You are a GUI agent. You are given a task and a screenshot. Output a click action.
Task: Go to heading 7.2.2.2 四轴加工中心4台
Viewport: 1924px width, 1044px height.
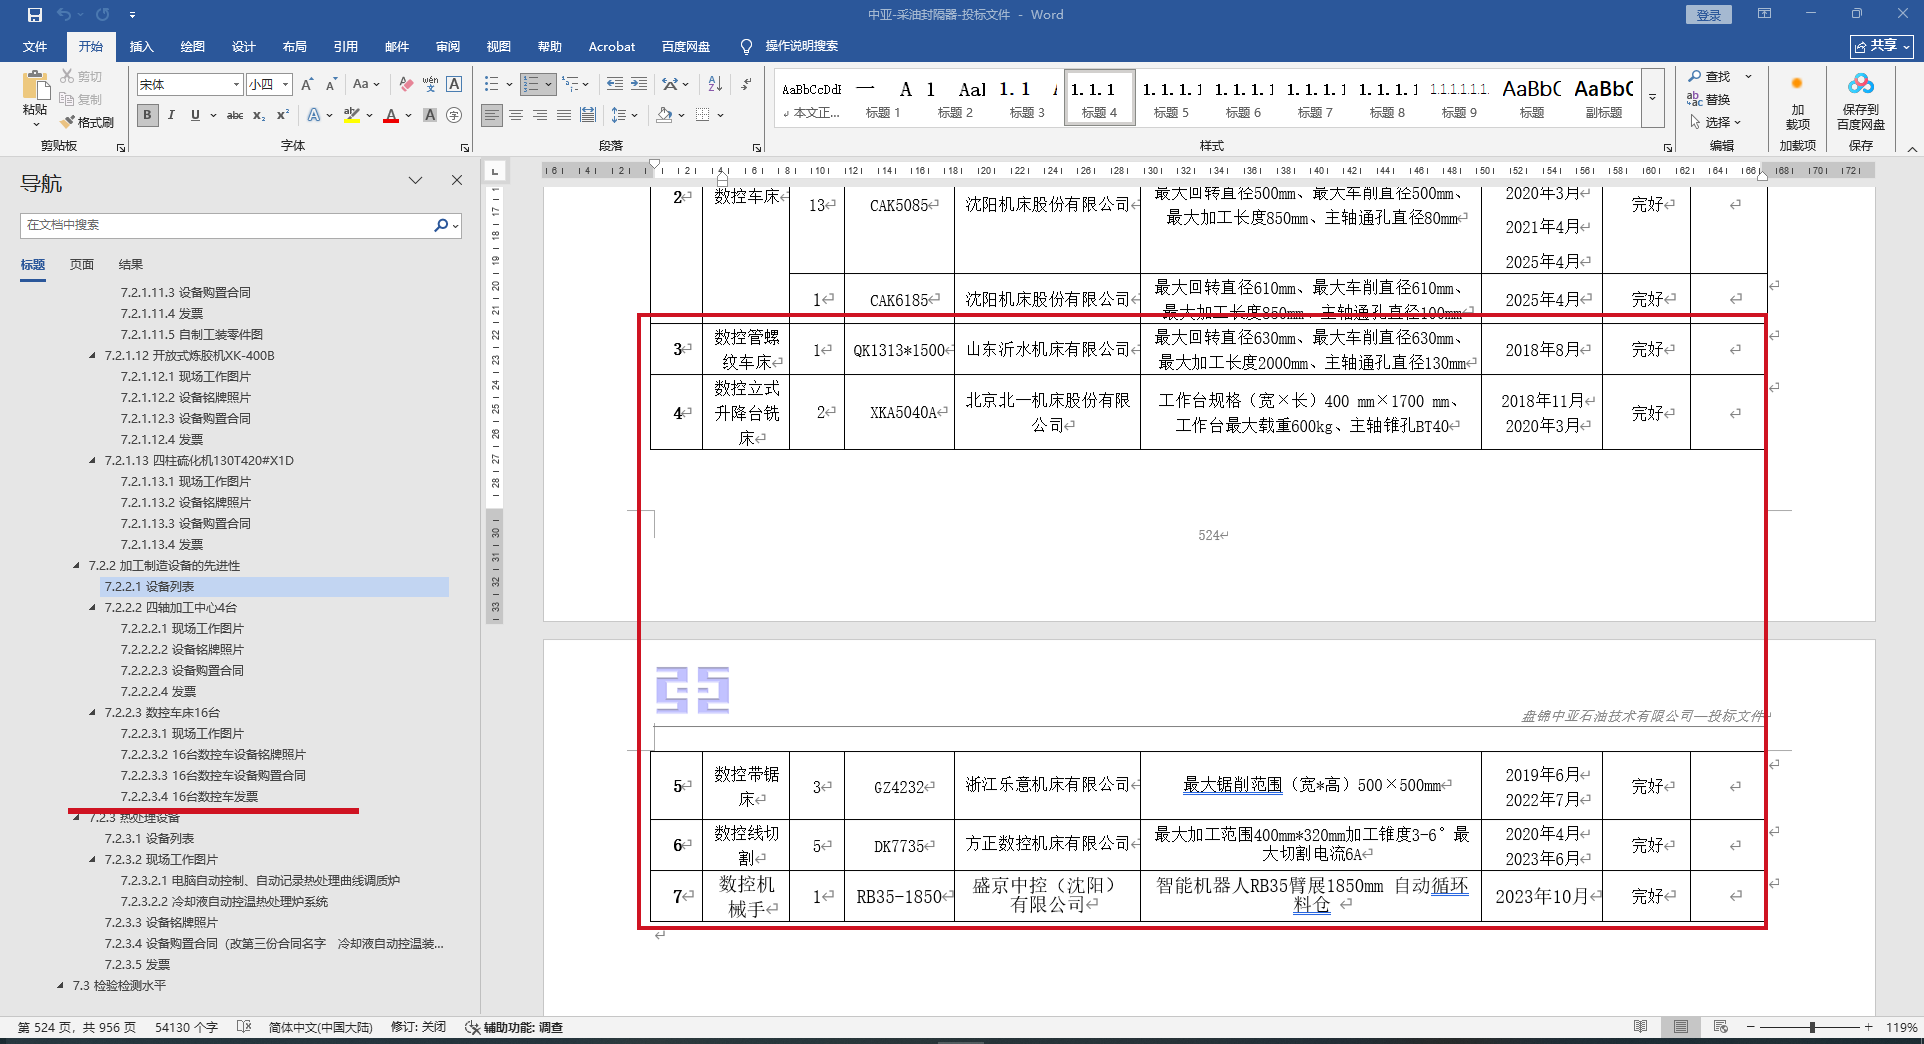pyautogui.click(x=171, y=608)
